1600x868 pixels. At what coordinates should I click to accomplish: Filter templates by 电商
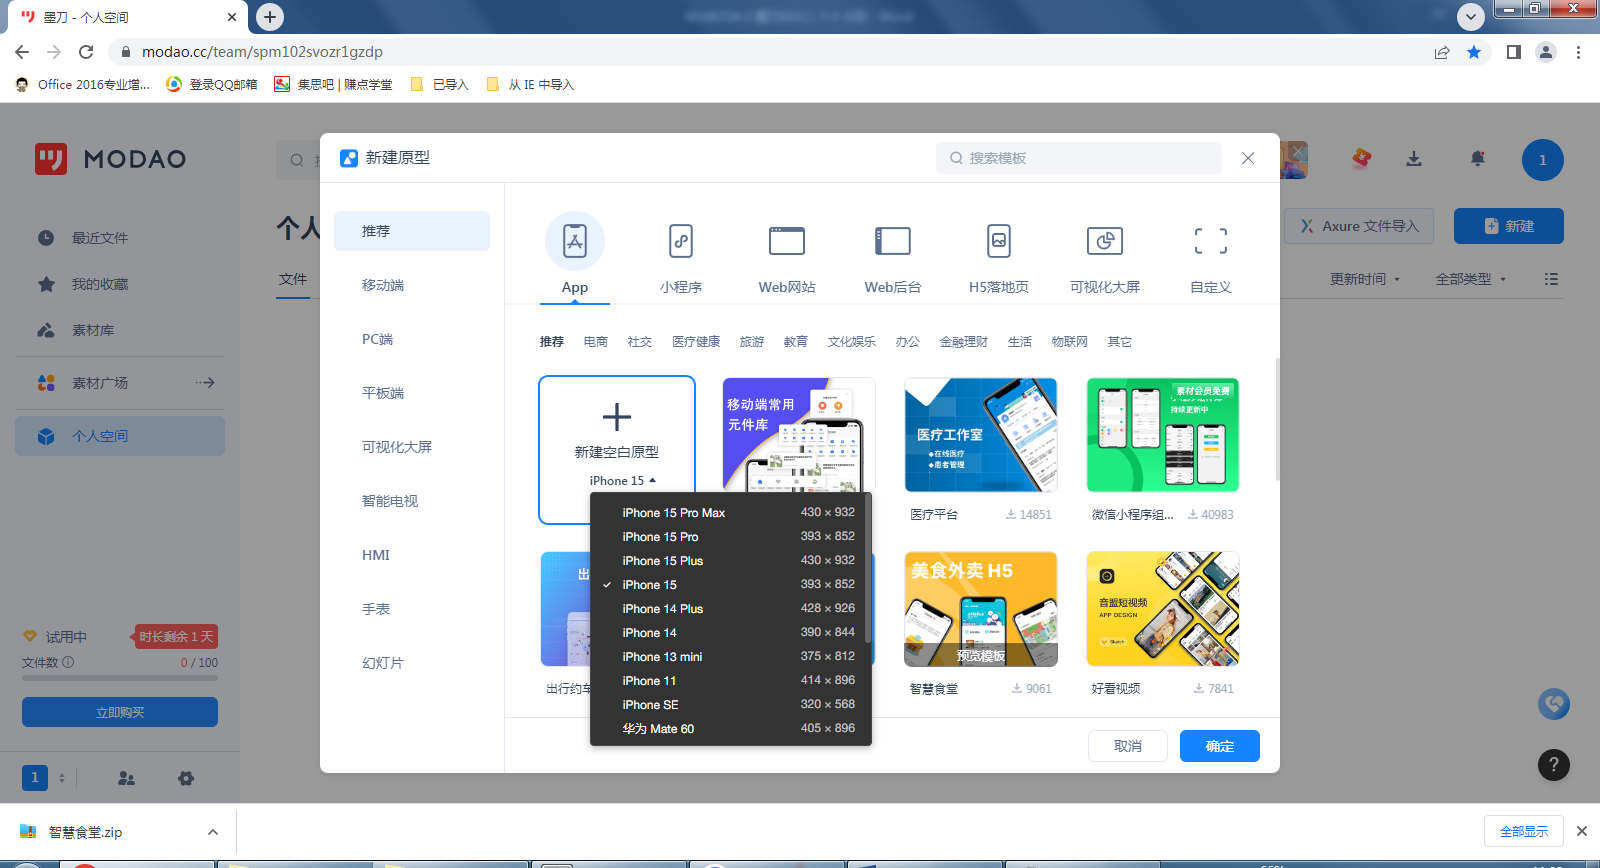click(x=596, y=342)
